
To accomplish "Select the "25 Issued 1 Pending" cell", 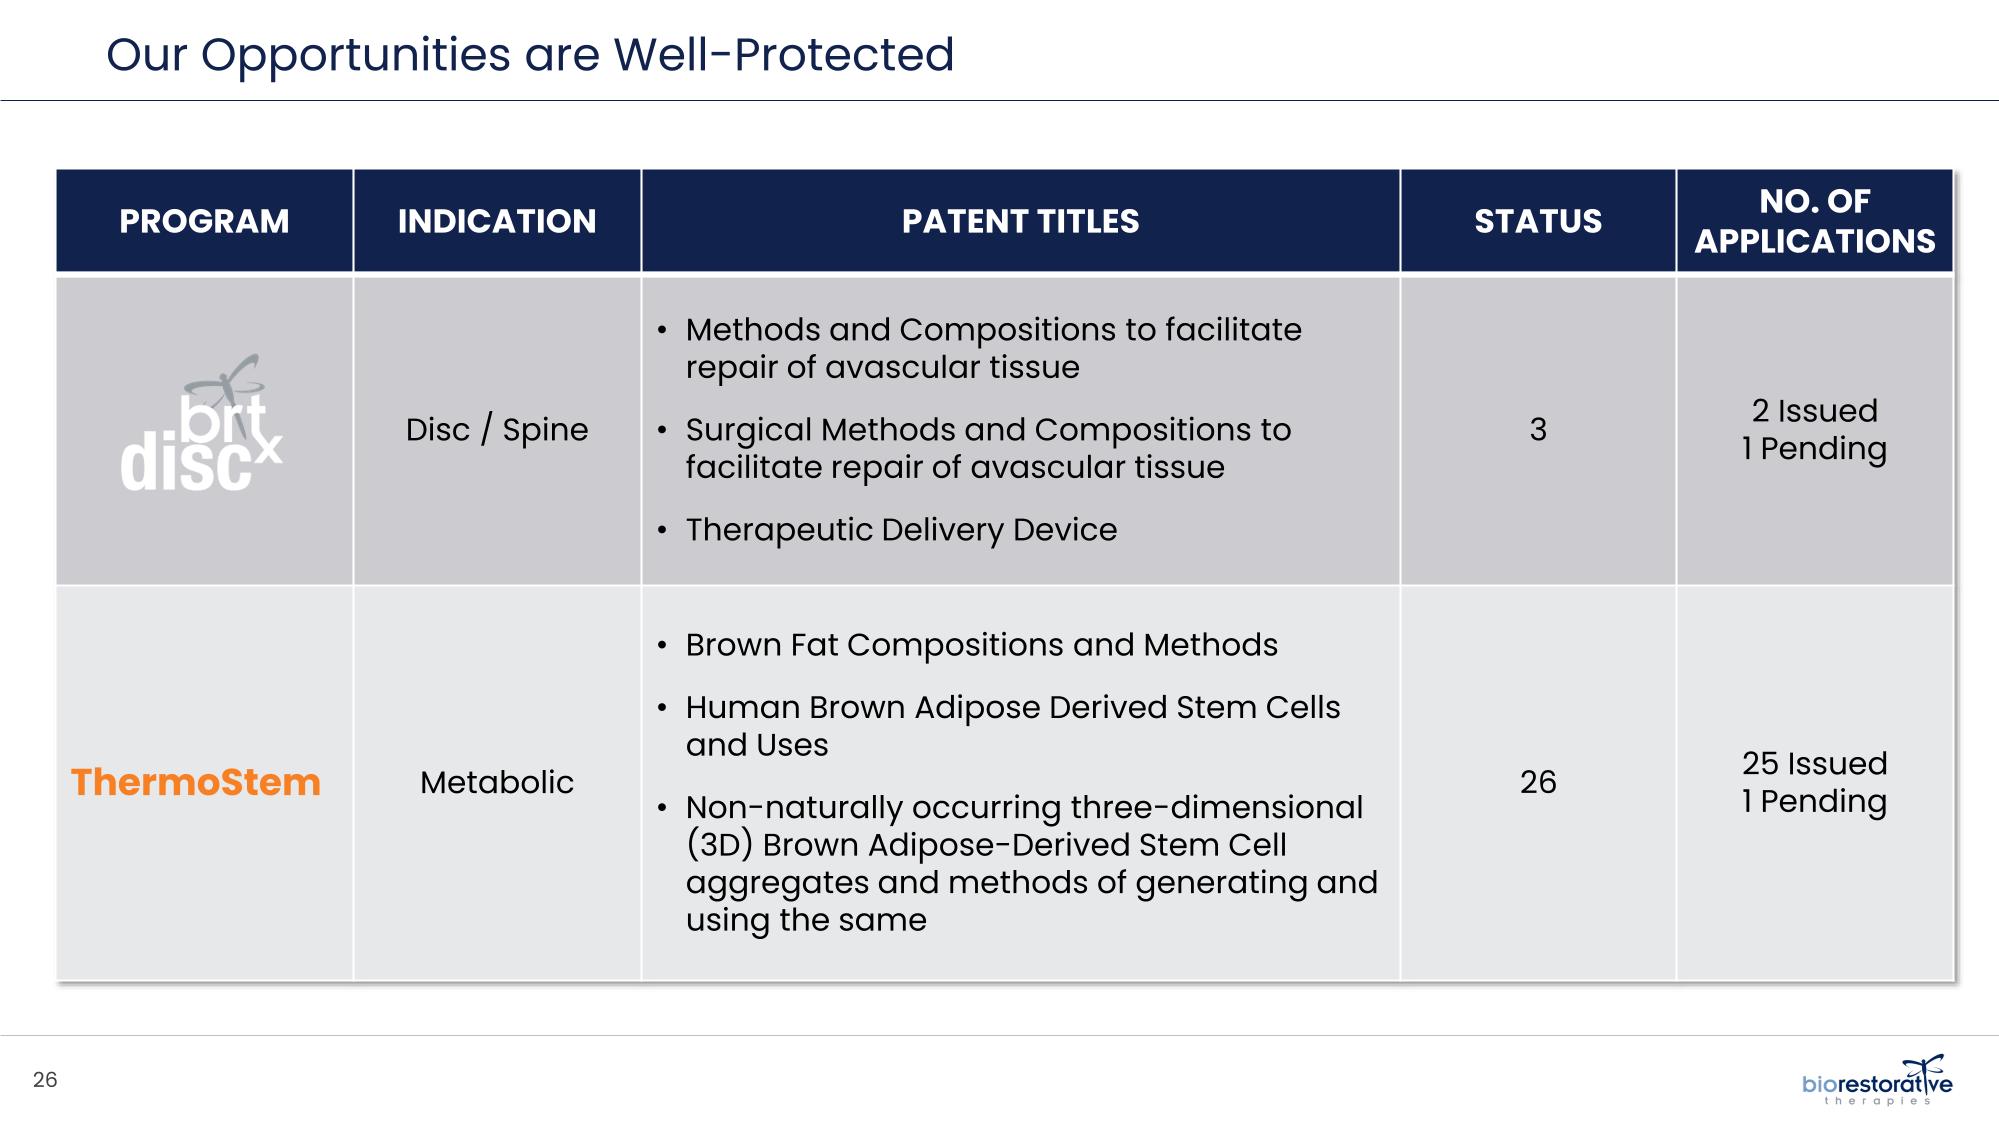I will 1814,782.
